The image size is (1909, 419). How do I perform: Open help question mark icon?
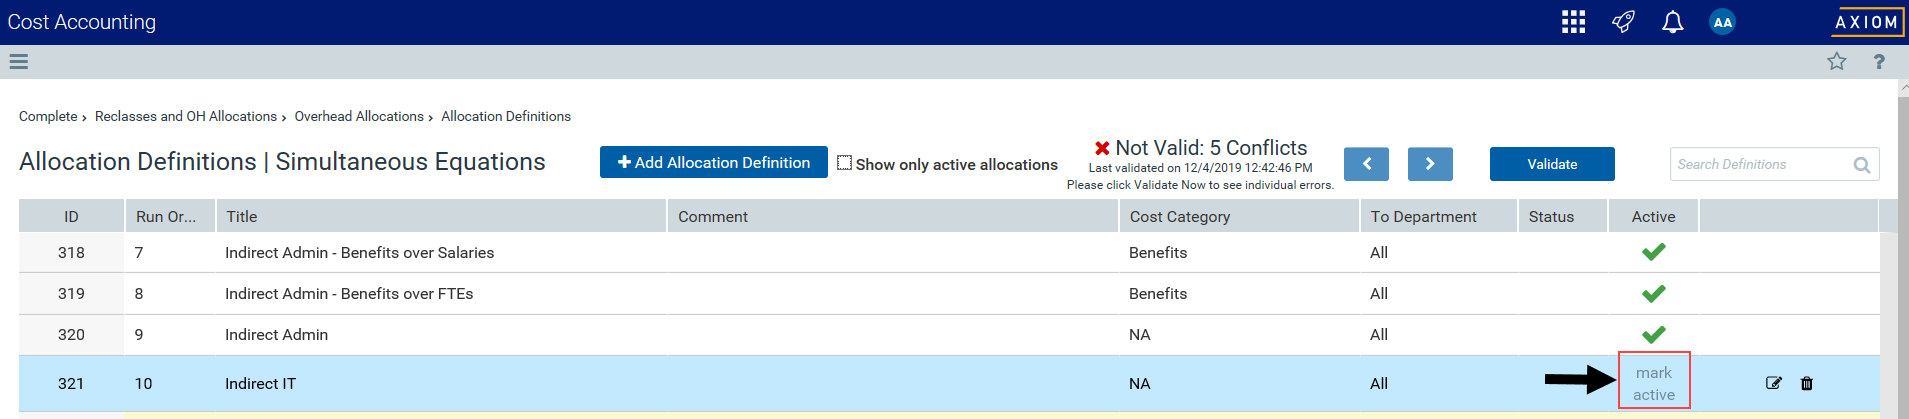1879,62
